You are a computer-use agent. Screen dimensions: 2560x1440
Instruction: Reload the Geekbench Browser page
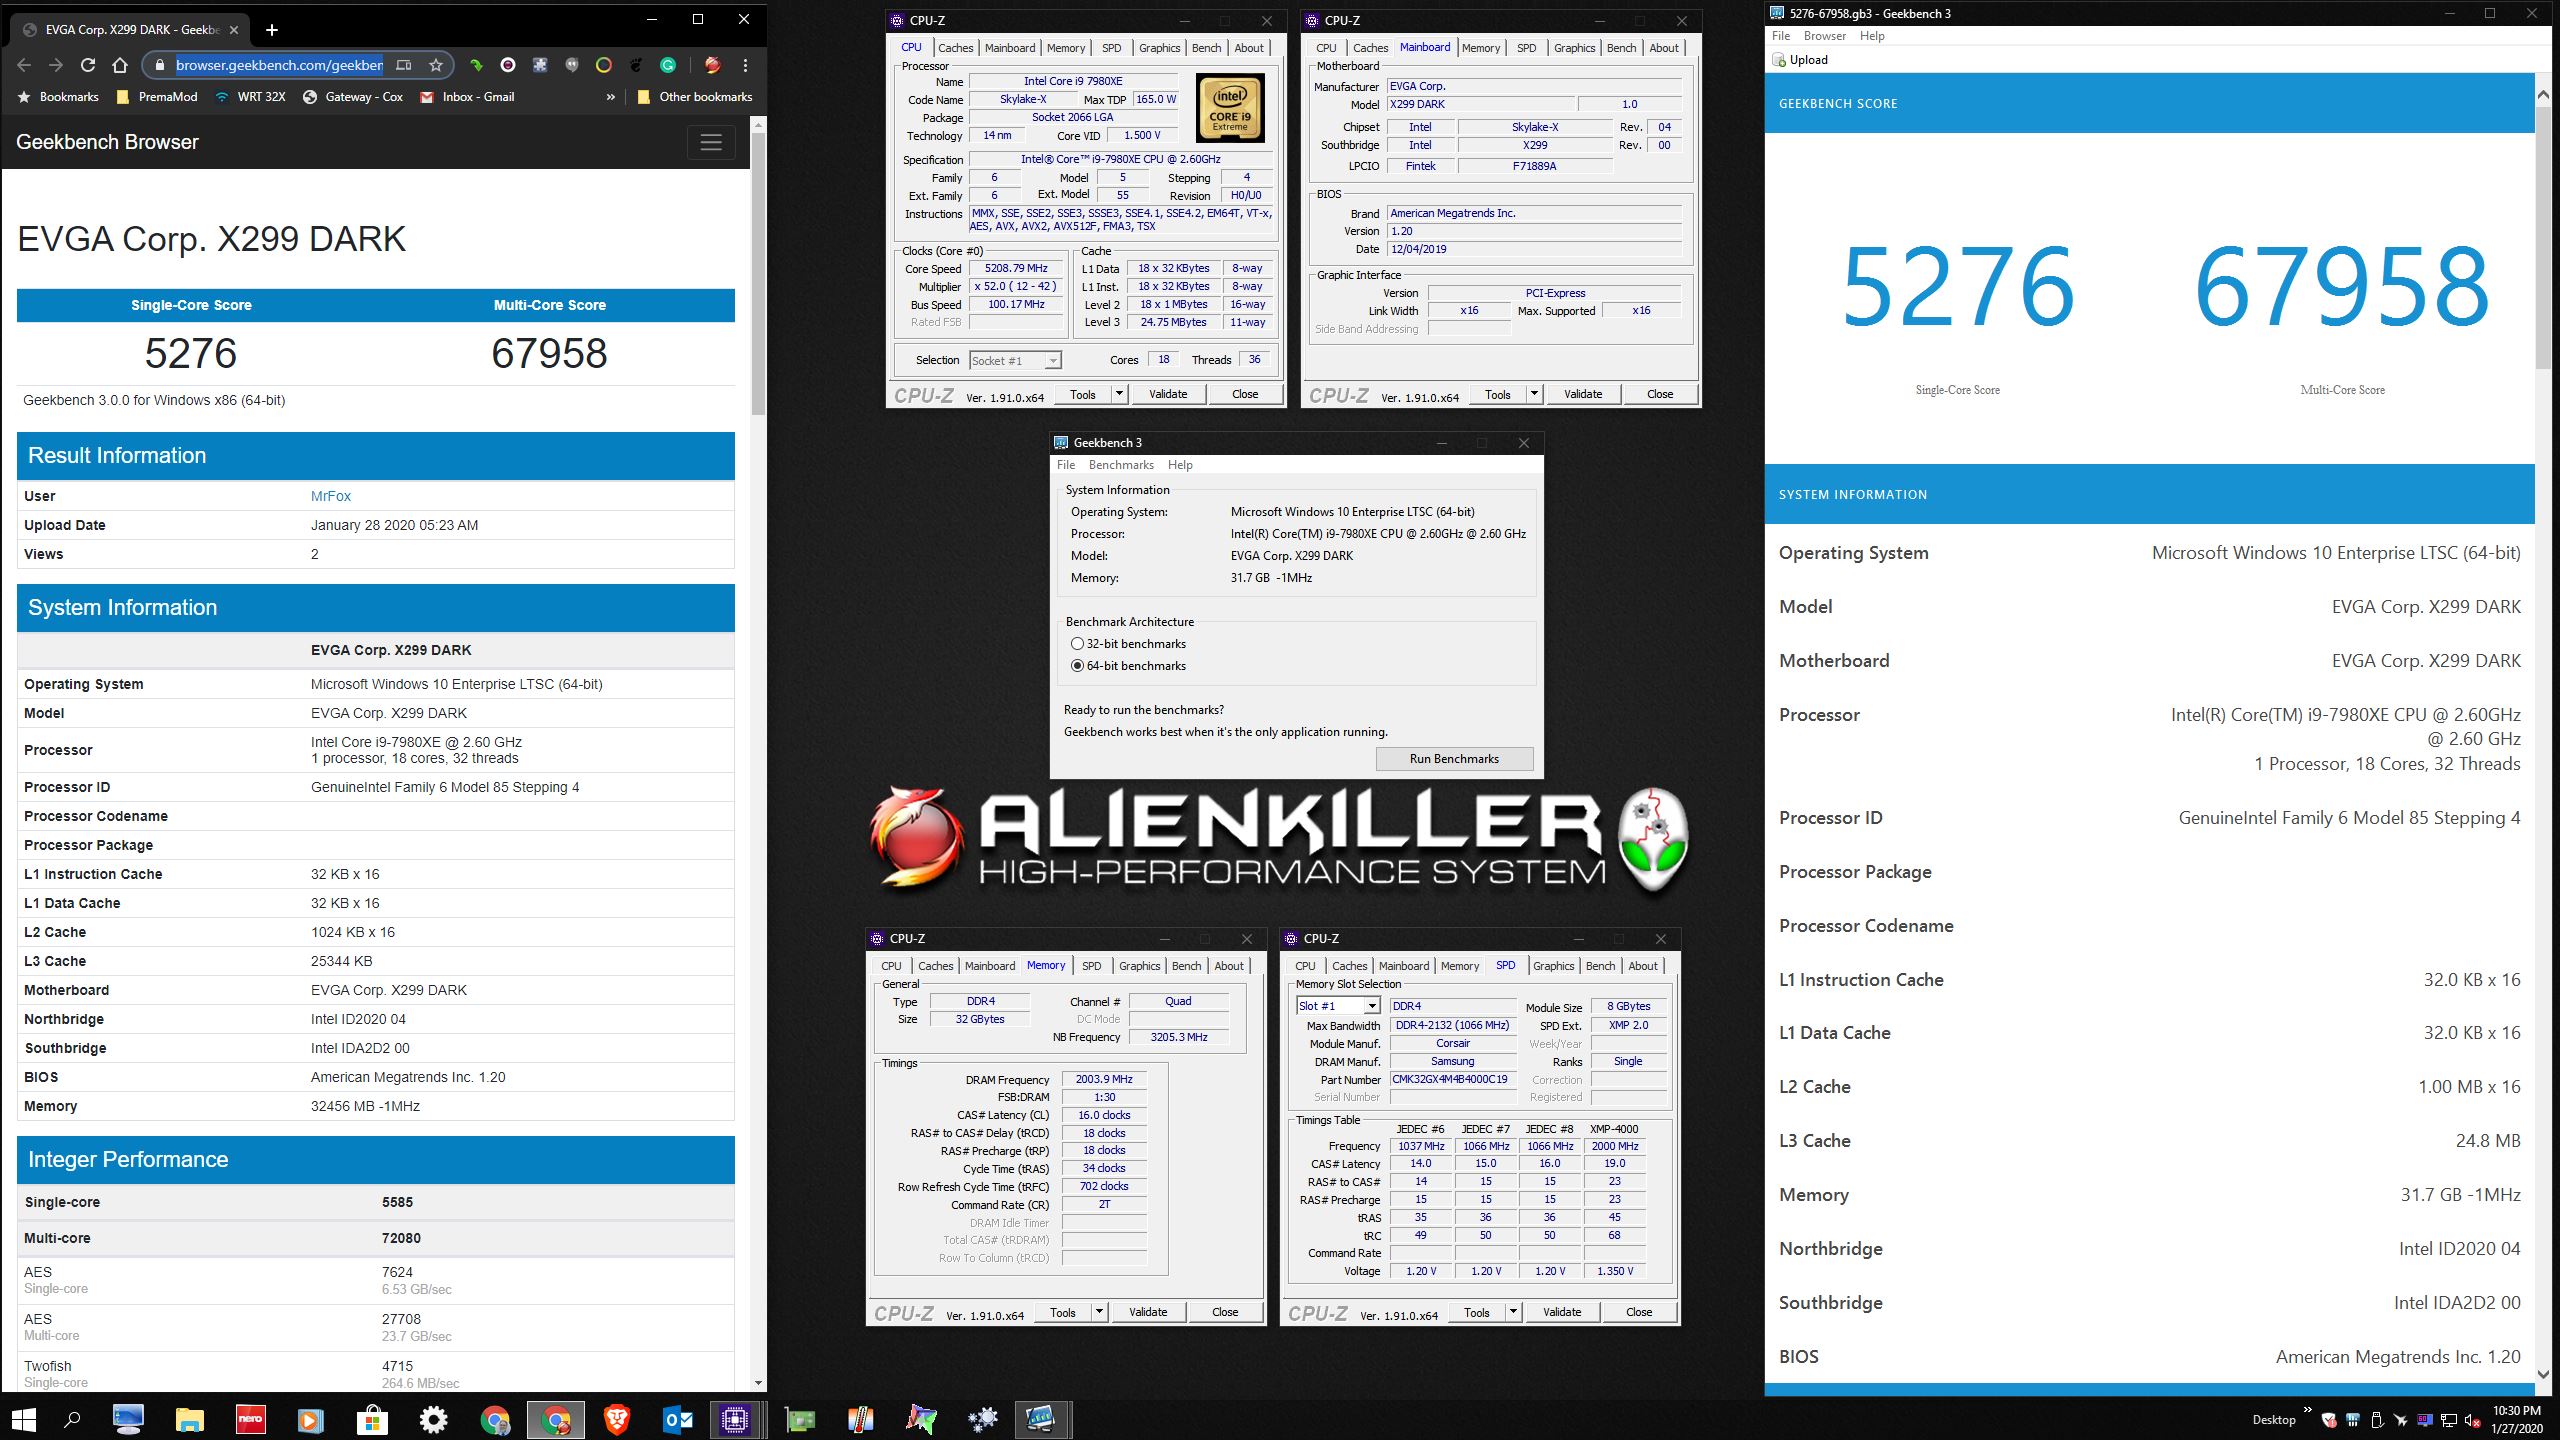pos(88,65)
